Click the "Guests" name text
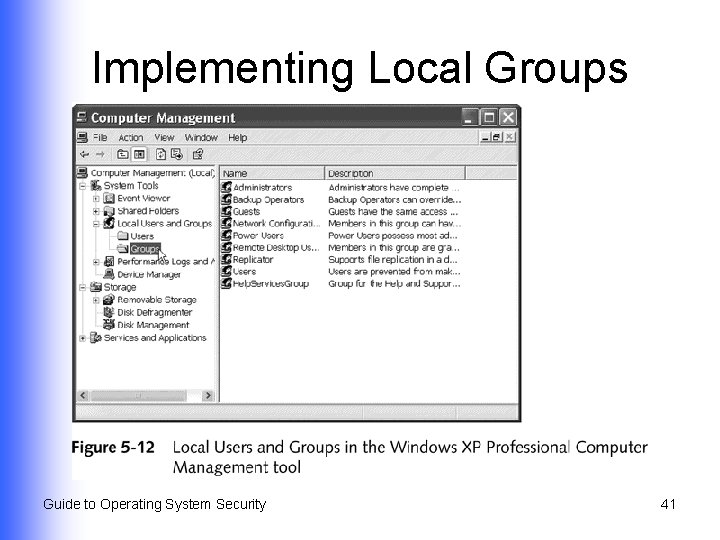 pyautogui.click(x=247, y=212)
